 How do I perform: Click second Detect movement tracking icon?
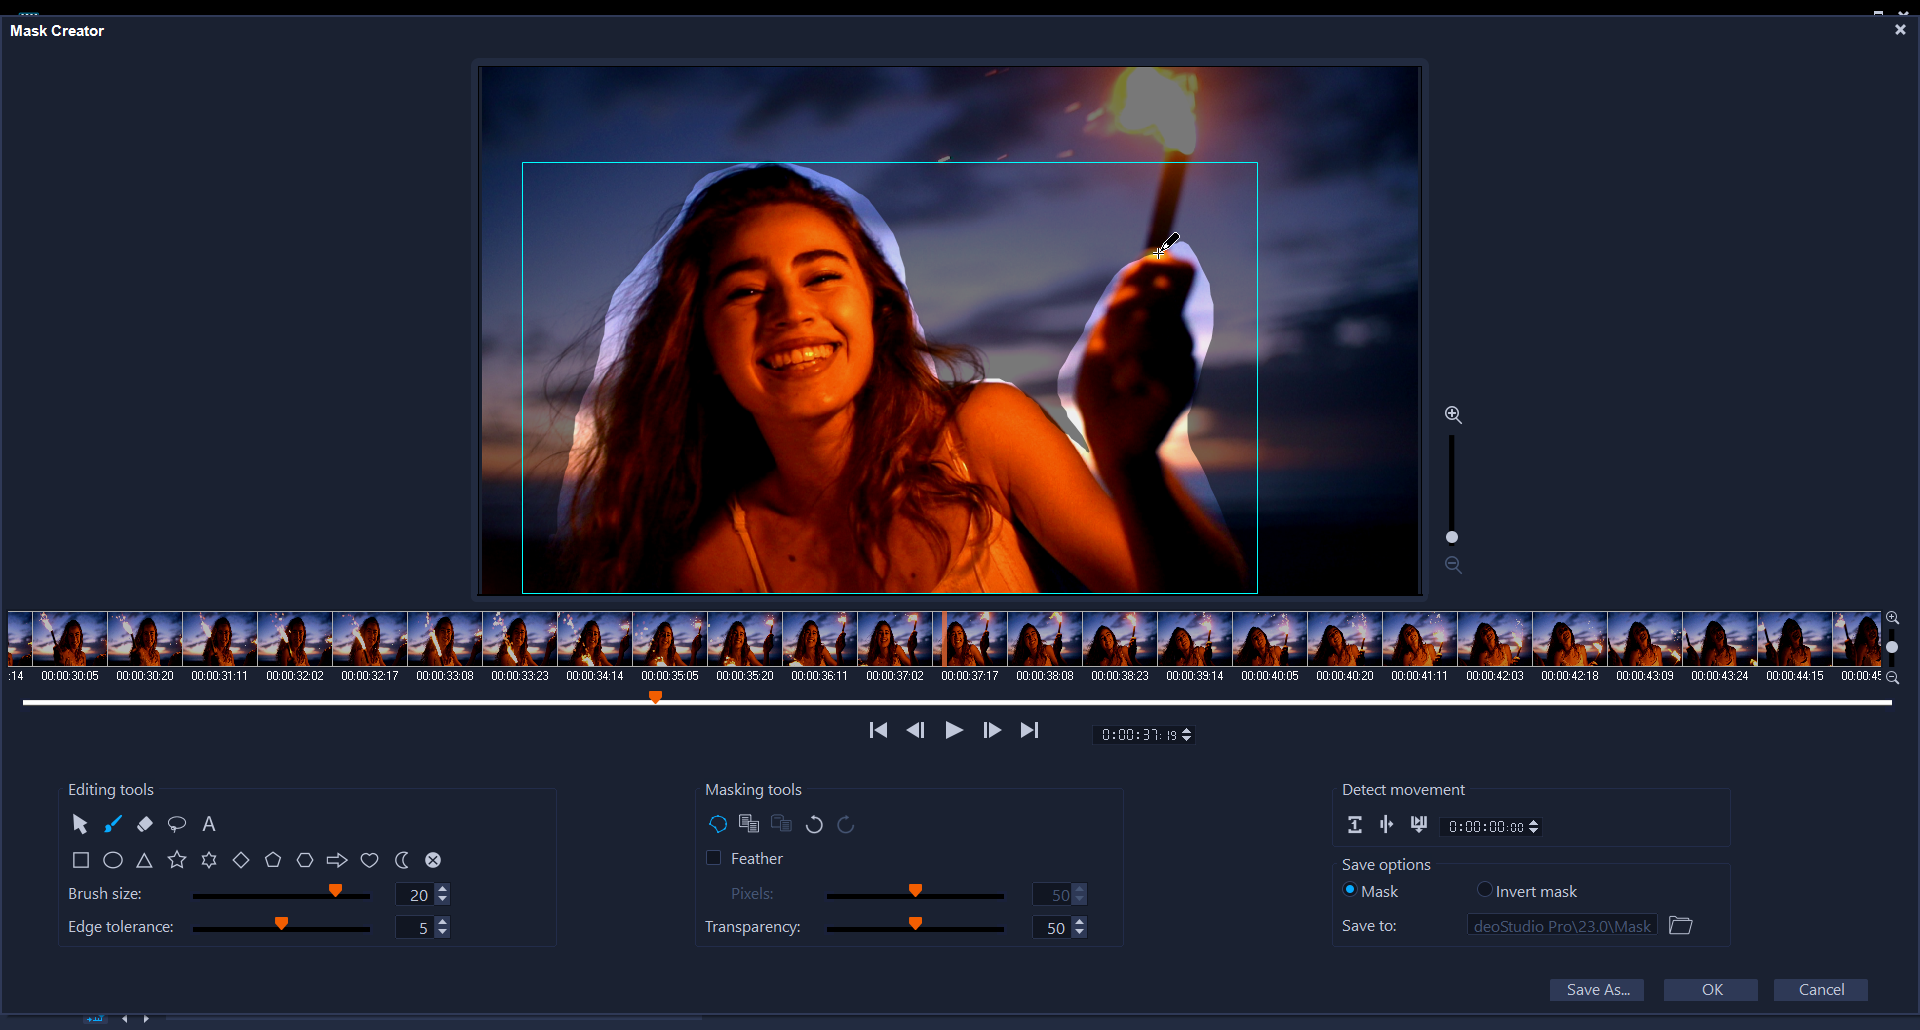(x=1386, y=824)
